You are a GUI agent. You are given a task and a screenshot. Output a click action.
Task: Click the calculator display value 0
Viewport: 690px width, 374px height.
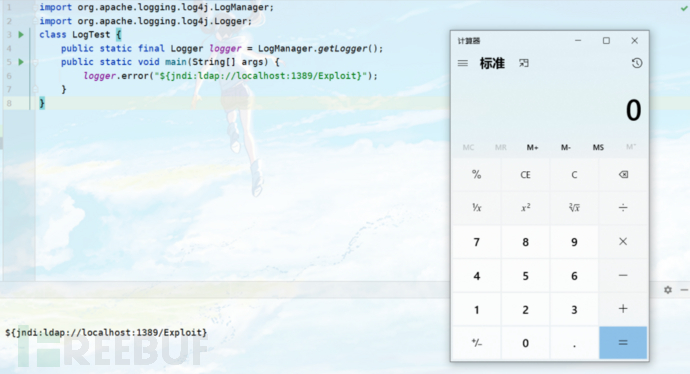[633, 110]
